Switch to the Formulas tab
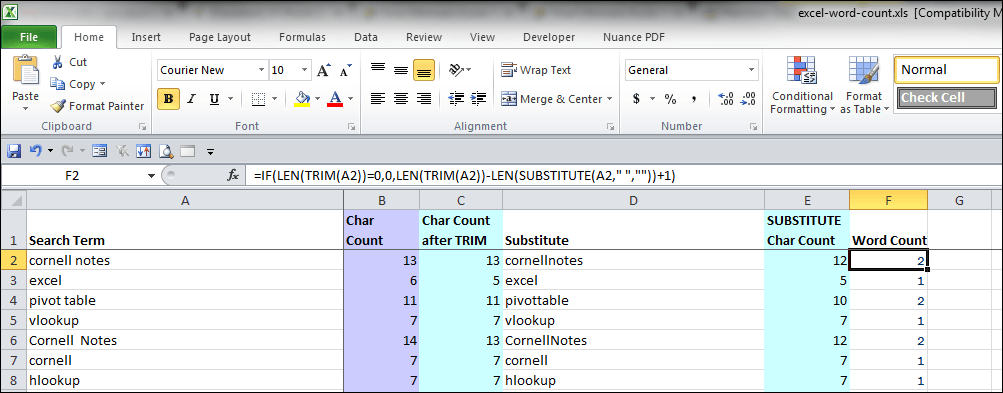1003x393 pixels. (303, 37)
